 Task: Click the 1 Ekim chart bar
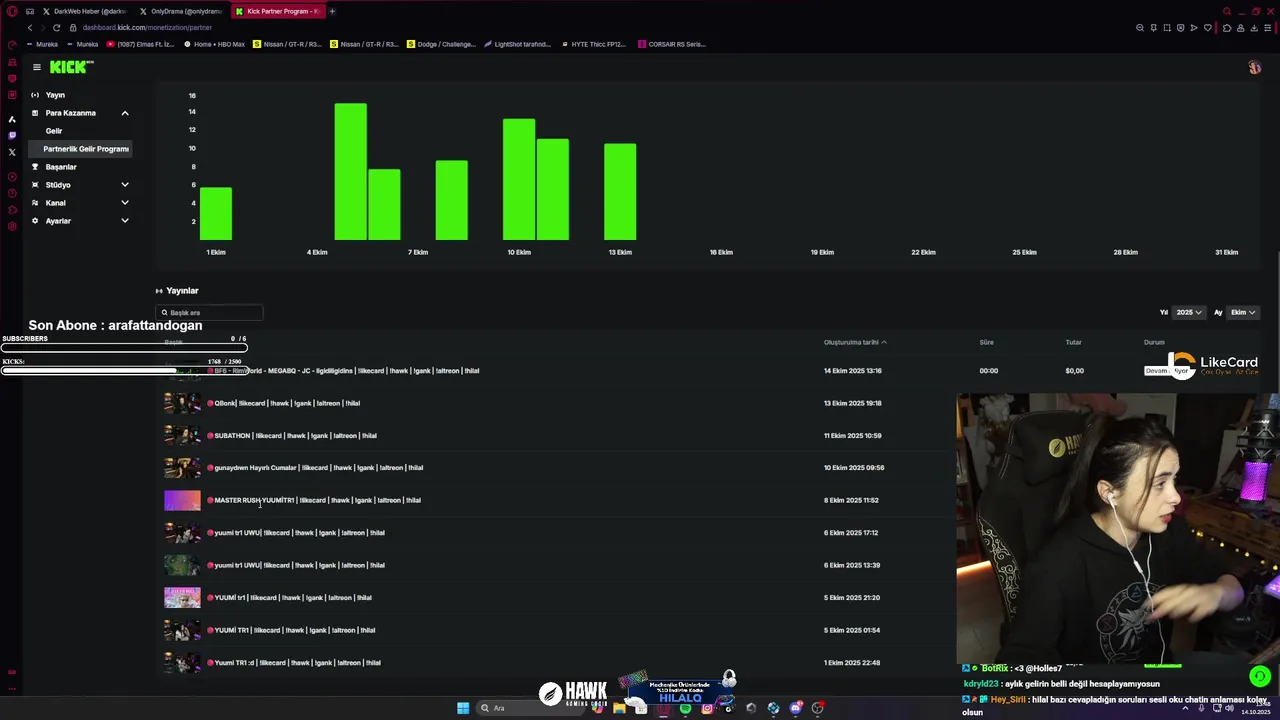pyautogui.click(x=216, y=214)
